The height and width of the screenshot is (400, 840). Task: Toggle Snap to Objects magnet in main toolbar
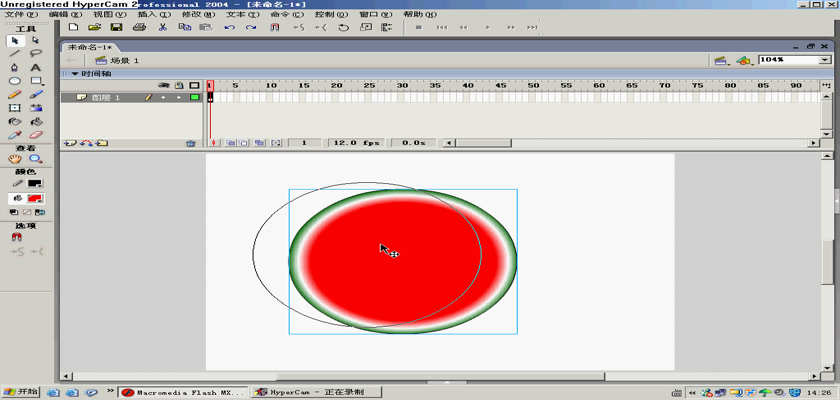pyautogui.click(x=274, y=27)
